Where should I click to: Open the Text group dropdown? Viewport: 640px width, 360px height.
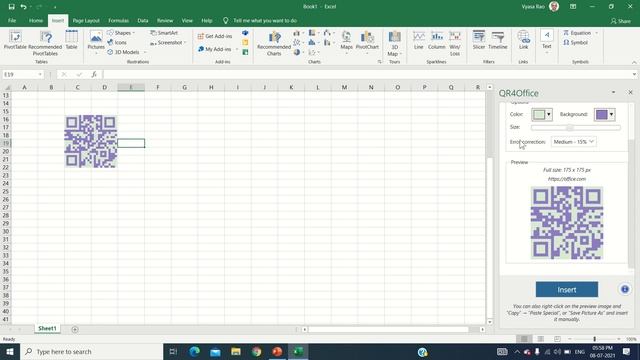click(547, 42)
